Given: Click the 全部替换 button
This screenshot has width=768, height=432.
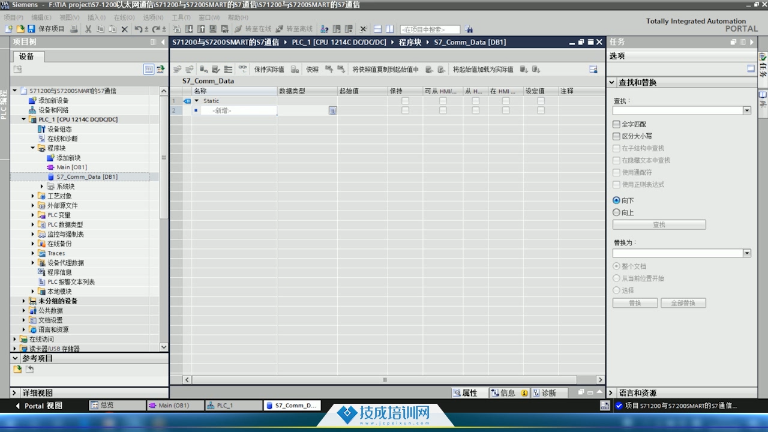Looking at the screenshot, I should (683, 303).
